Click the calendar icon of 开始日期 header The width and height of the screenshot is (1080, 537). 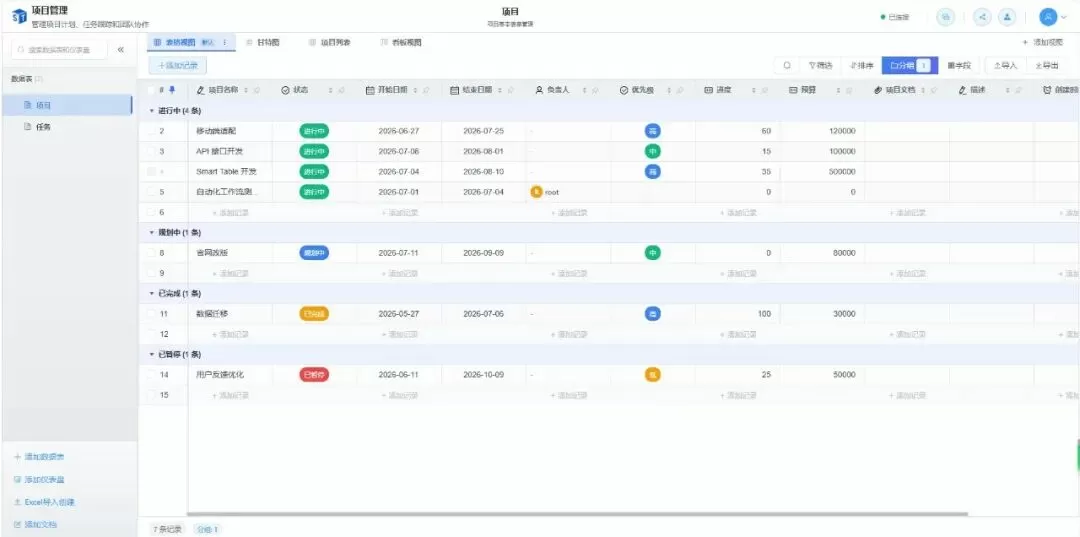370,90
